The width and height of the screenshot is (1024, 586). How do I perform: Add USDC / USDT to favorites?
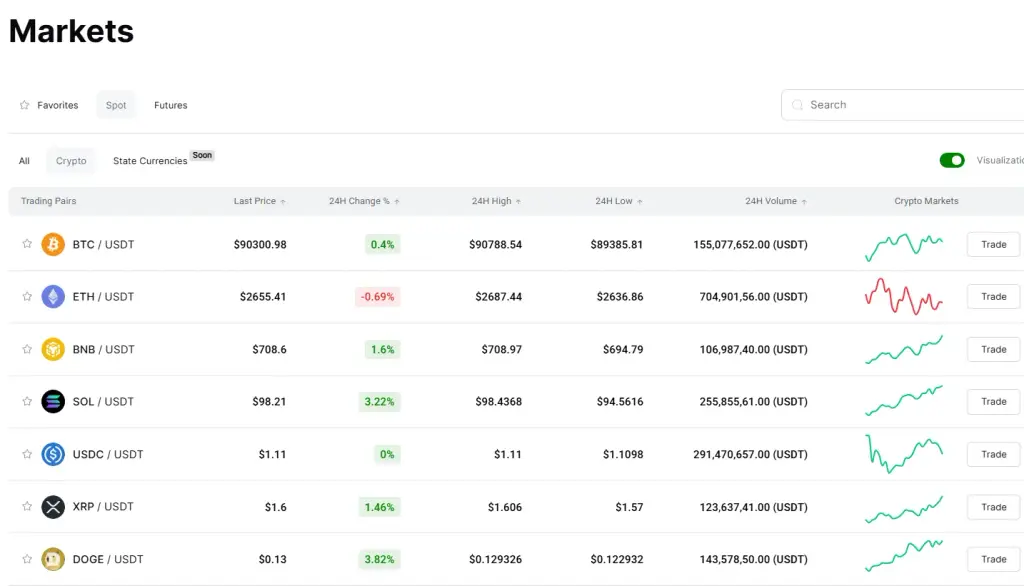pyautogui.click(x=27, y=453)
